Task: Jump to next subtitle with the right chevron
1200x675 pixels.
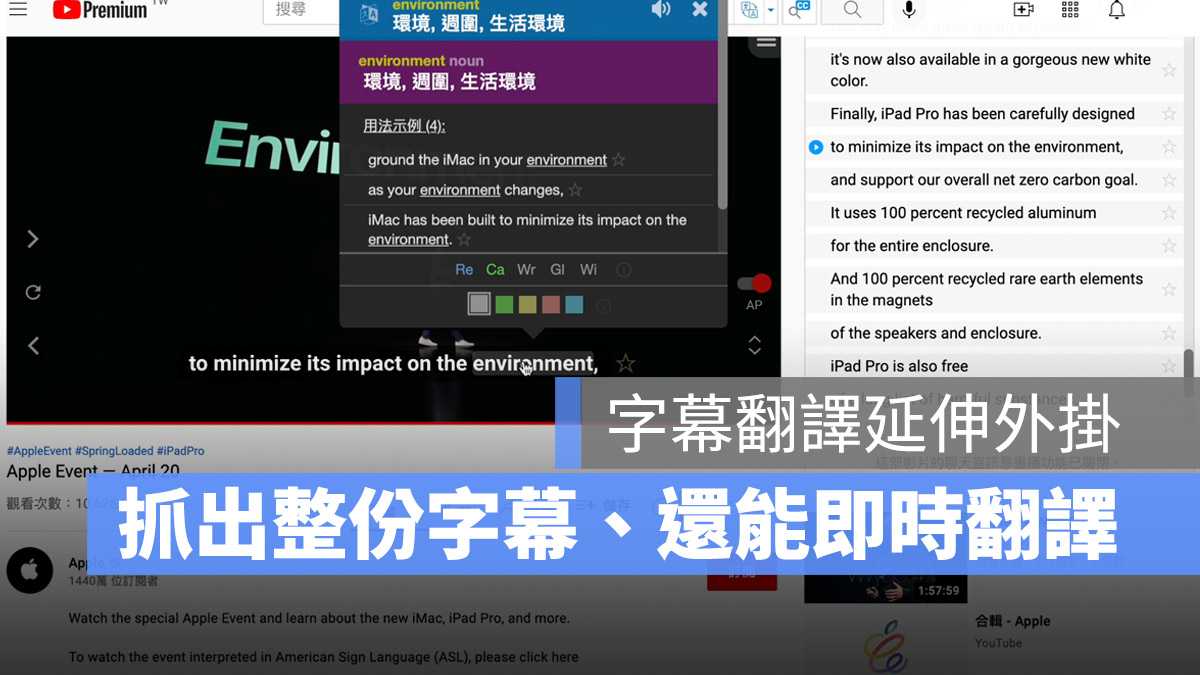Action: [33, 239]
